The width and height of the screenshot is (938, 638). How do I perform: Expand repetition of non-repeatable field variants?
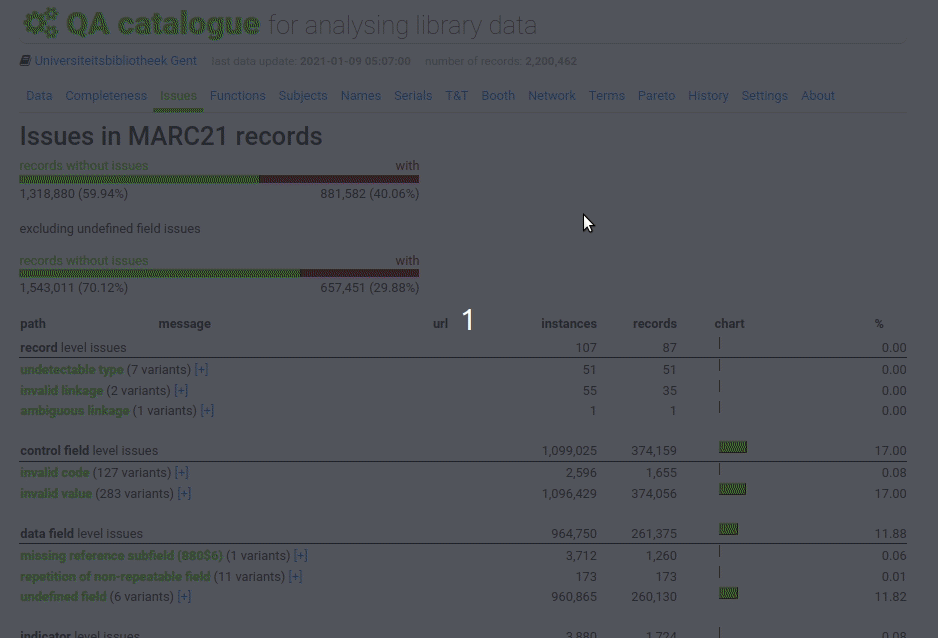point(295,576)
